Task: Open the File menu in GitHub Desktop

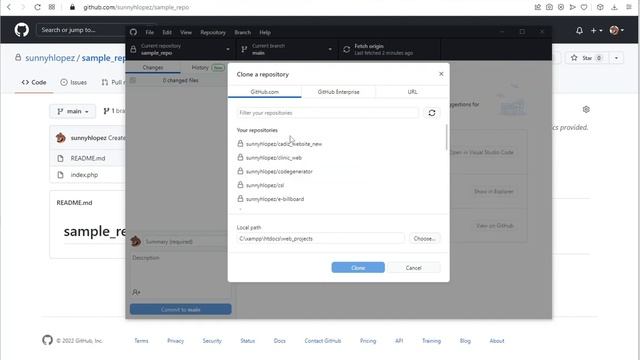Action: click(x=150, y=32)
